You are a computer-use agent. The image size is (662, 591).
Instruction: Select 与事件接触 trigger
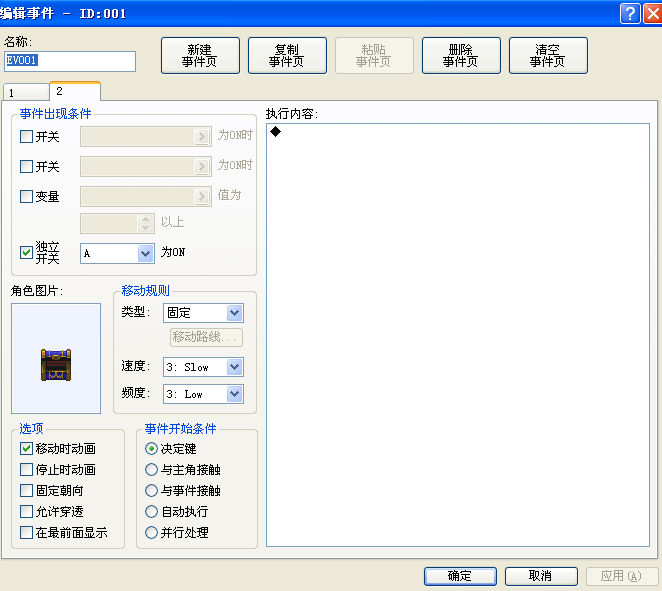[151, 491]
